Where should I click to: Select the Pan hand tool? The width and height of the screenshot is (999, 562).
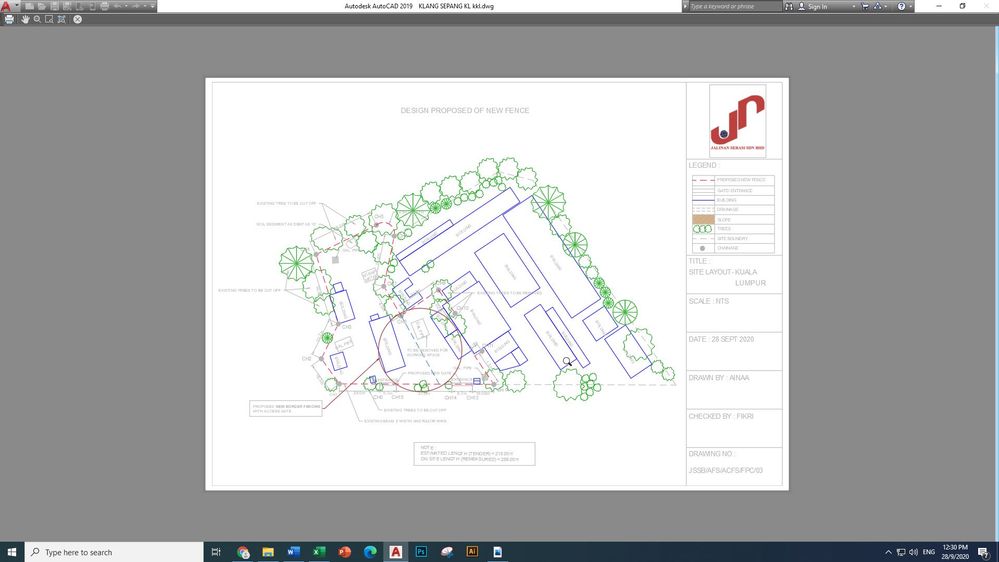[x=25, y=19]
